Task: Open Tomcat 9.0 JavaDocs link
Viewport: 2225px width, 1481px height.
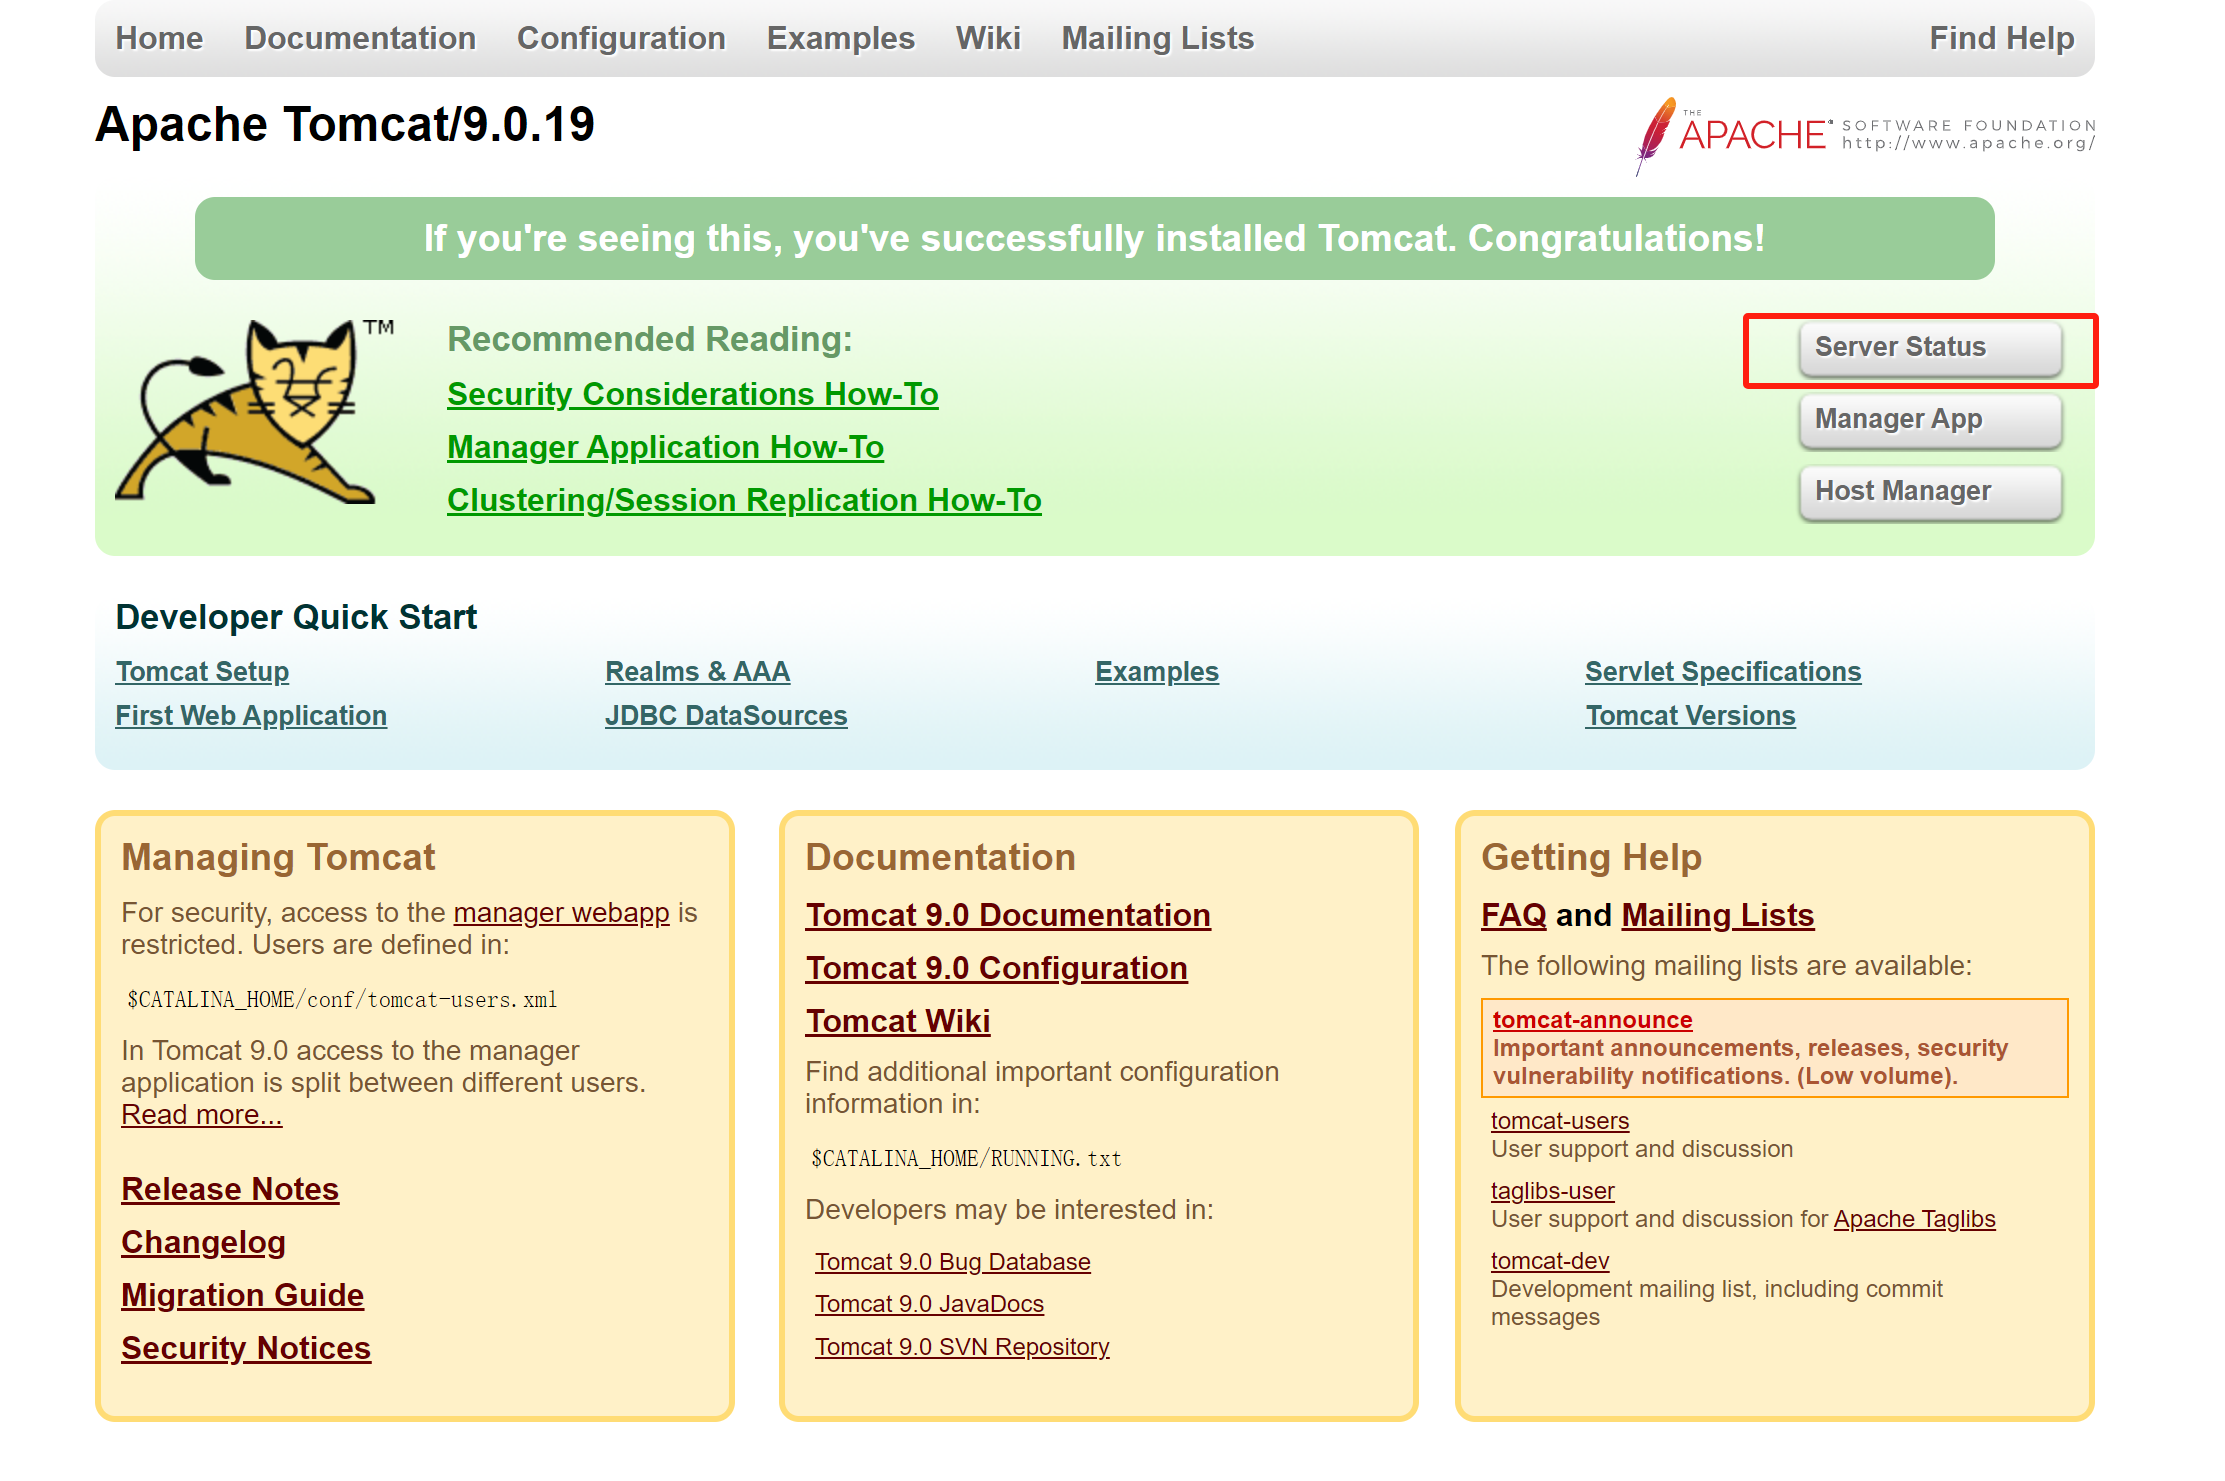Action: (x=929, y=1304)
